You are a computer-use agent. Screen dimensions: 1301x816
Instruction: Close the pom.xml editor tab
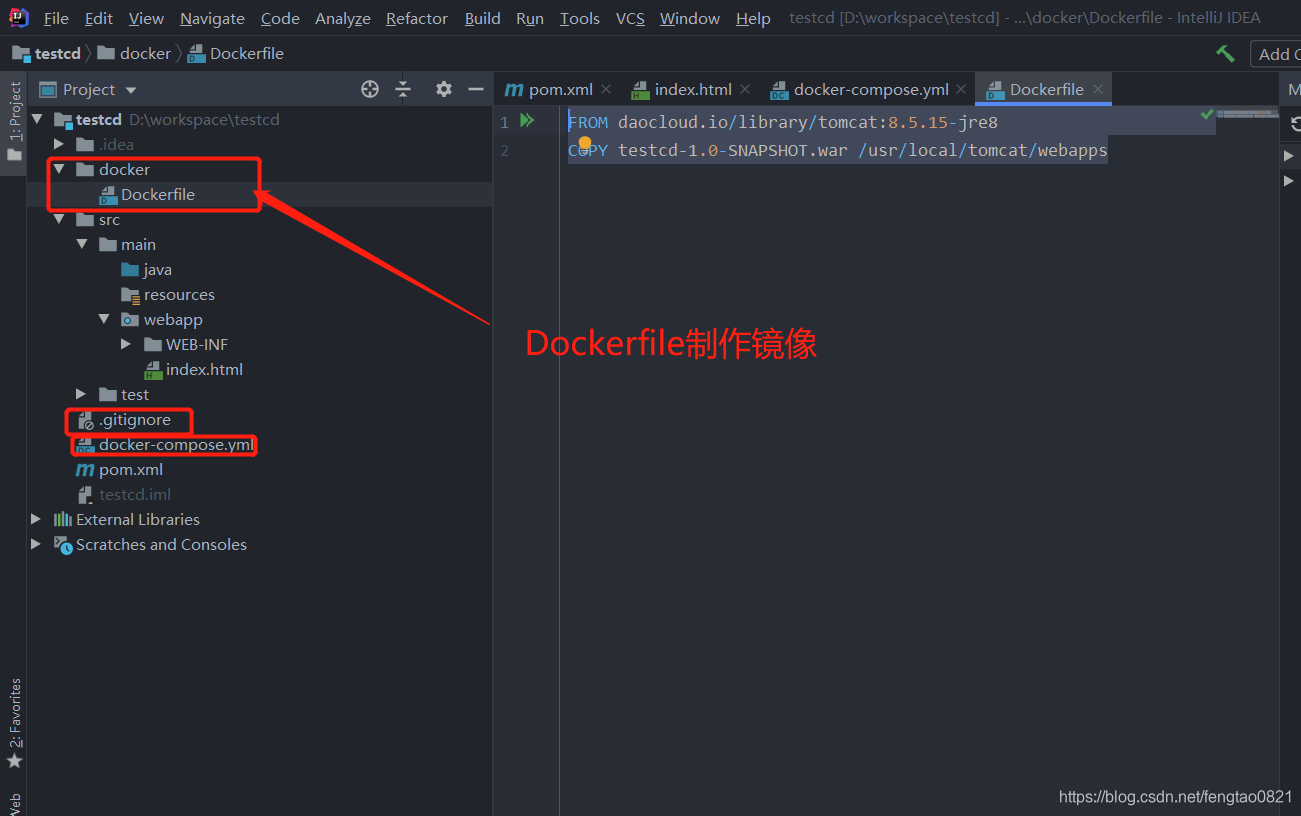click(x=606, y=89)
